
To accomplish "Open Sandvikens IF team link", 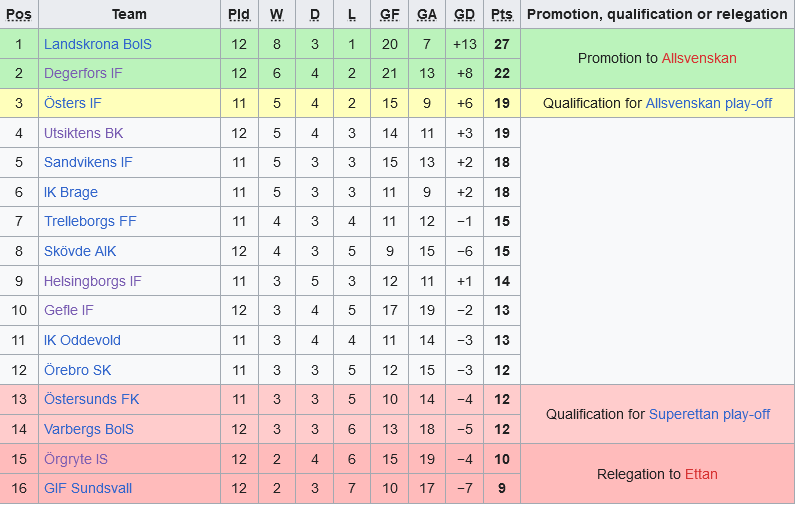I will tap(88, 162).
